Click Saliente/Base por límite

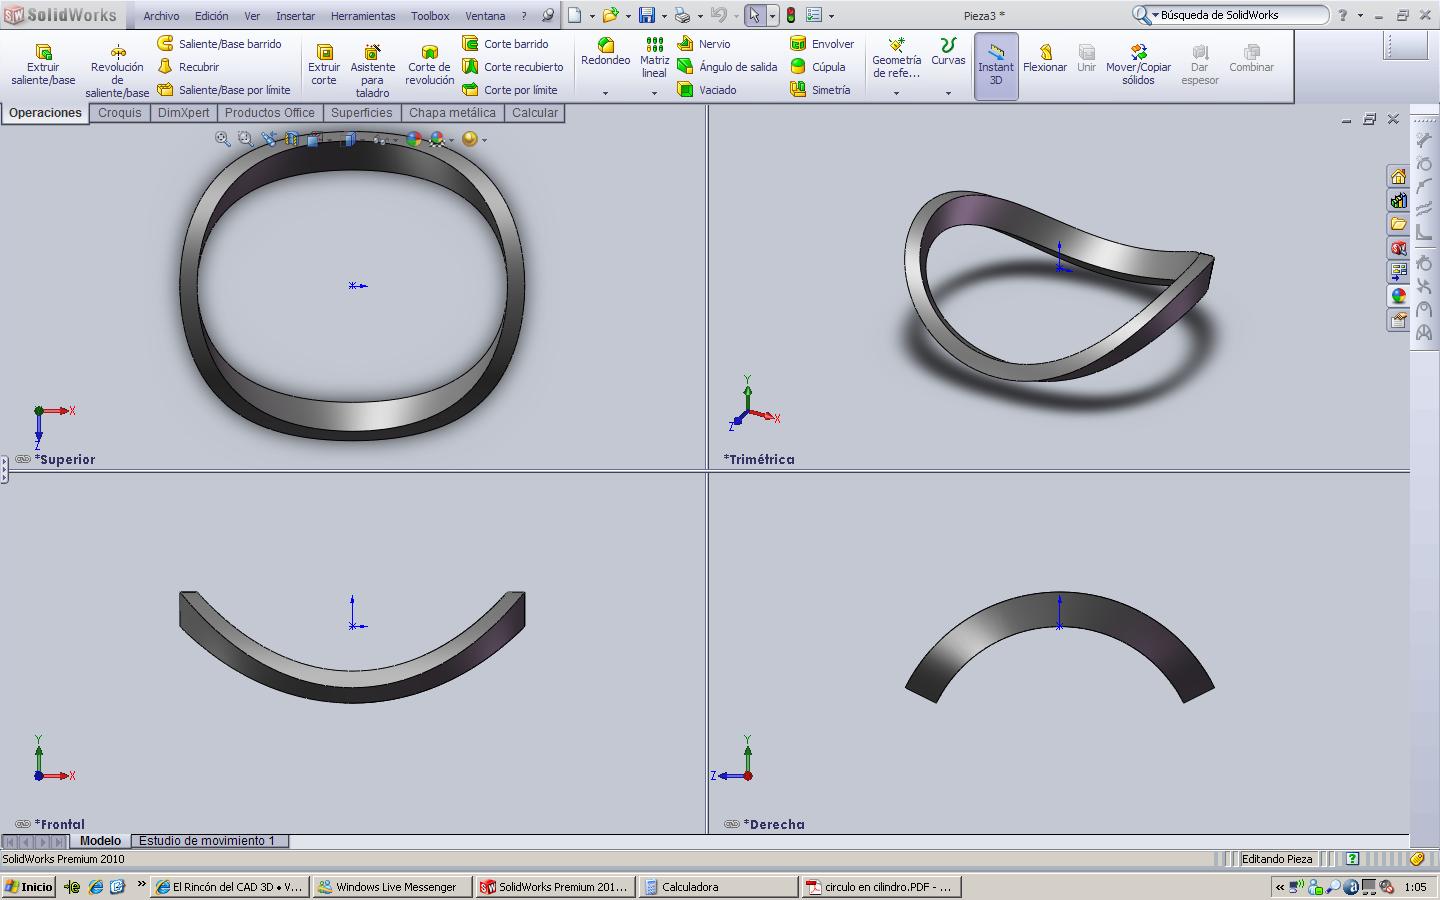click(x=224, y=90)
